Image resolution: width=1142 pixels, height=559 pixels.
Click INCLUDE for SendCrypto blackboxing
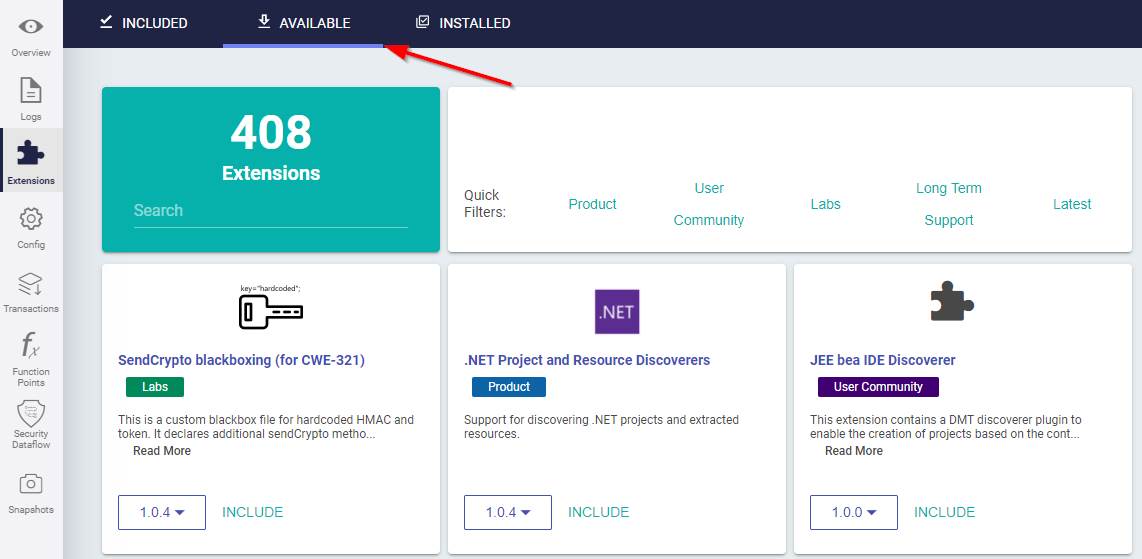252,512
